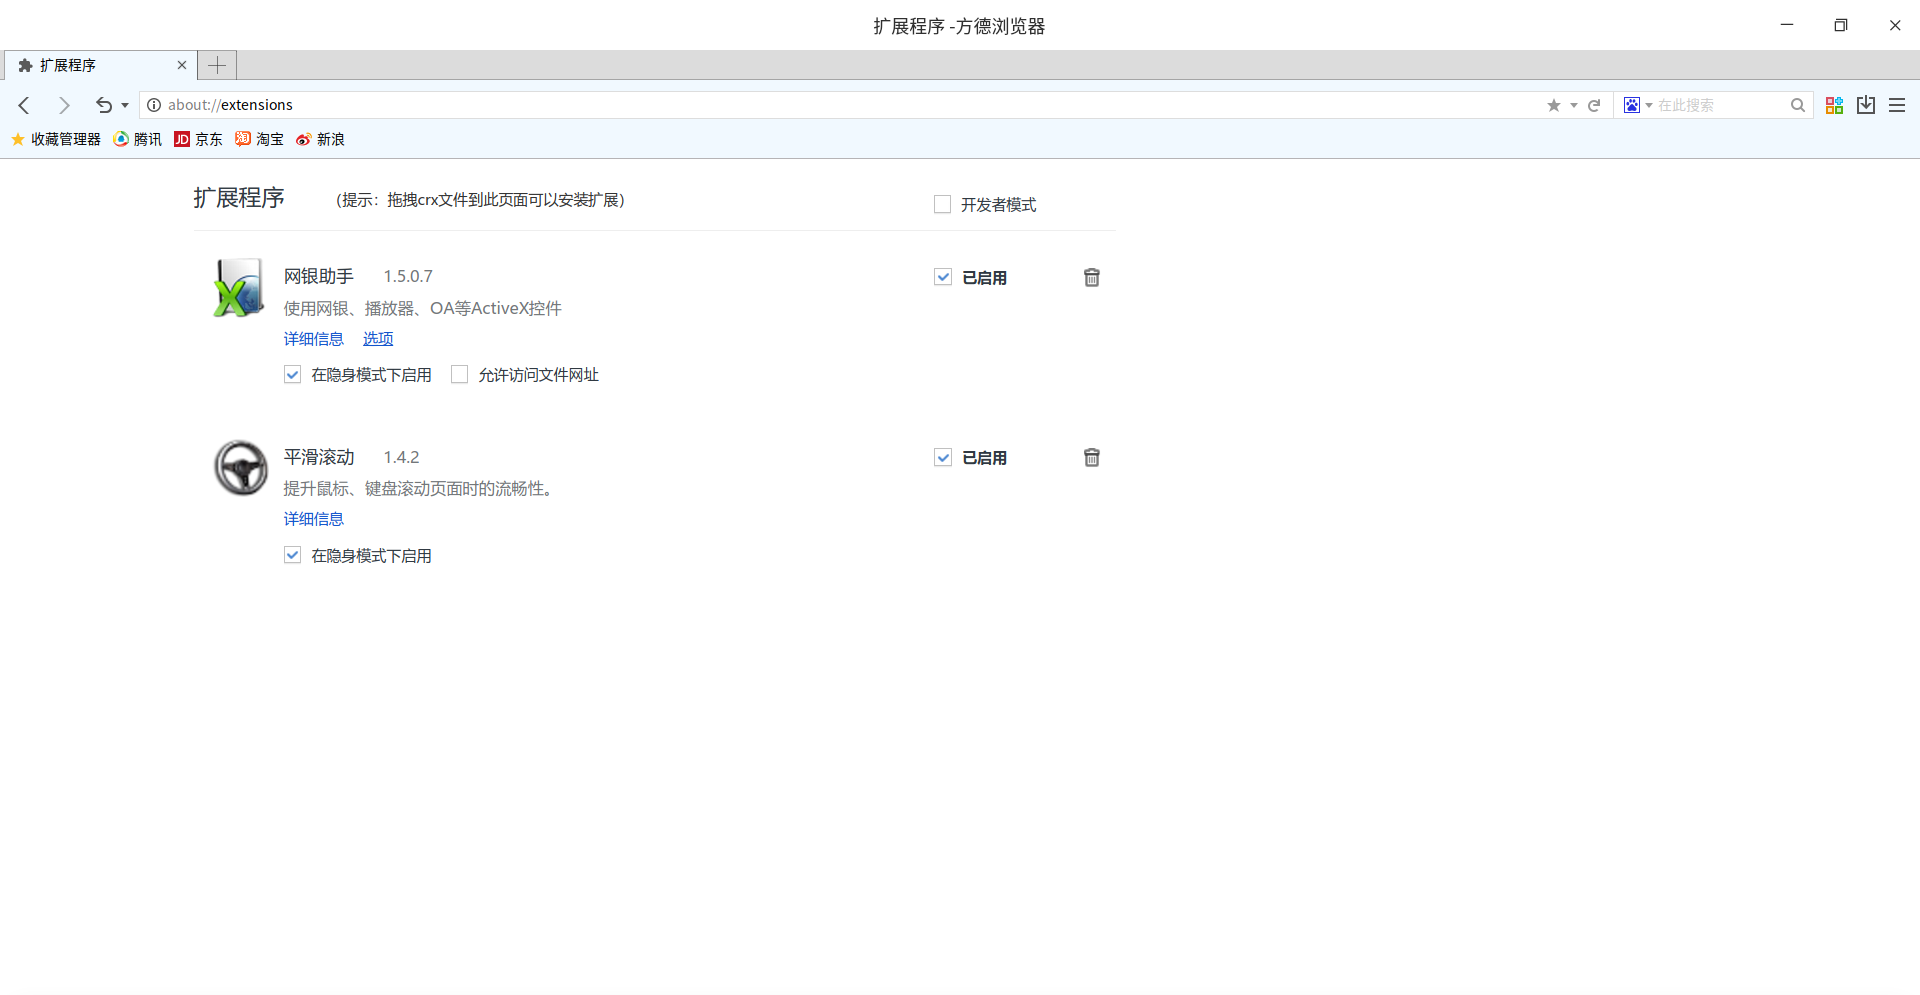Open the search engine selector dropdown
This screenshot has width=1920, height=995.
[1638, 105]
